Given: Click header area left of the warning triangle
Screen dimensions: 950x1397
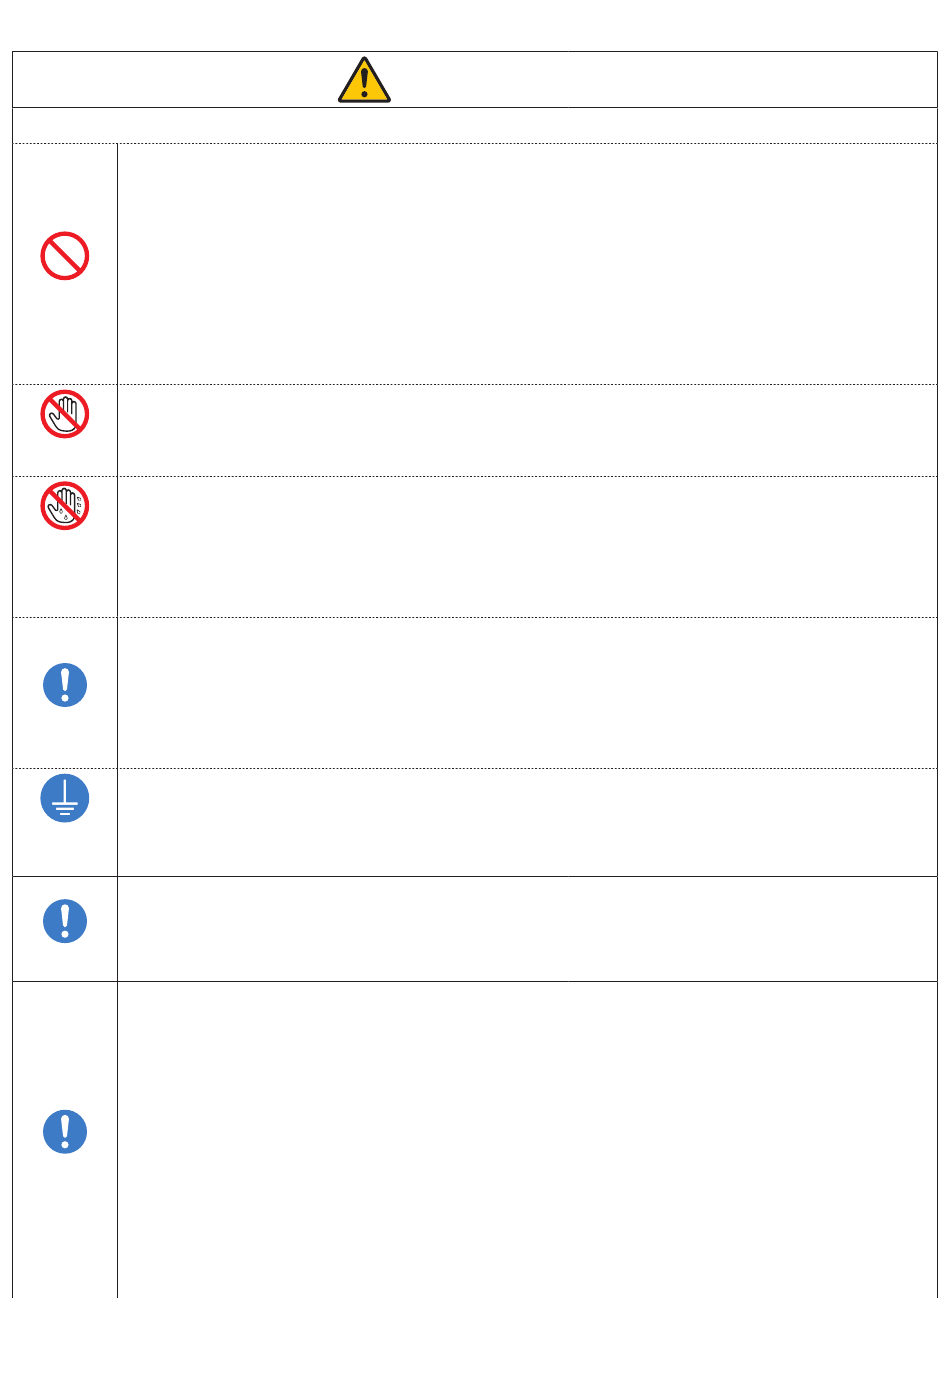Looking at the screenshot, I should point(175,80).
